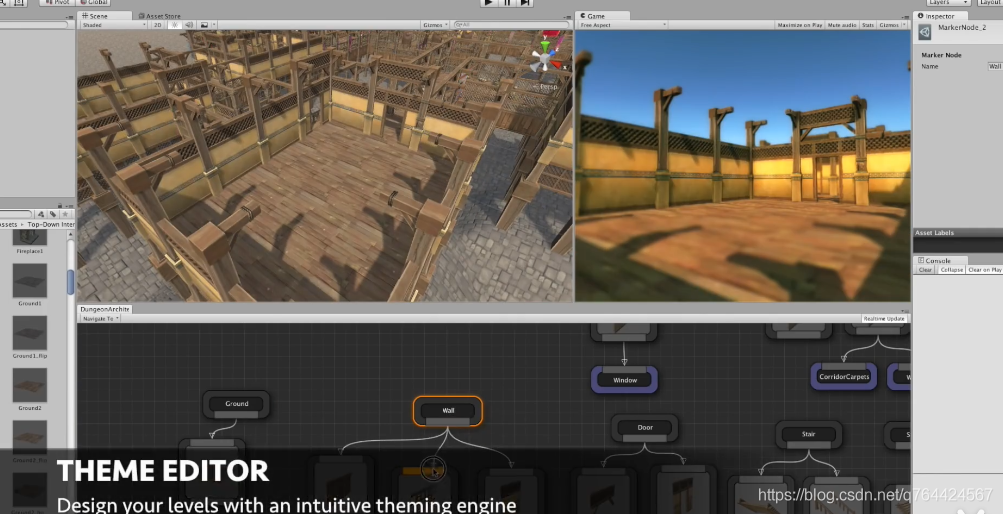This screenshot has height=514, width=1003.
Task: Click the Step frame button
Action: point(525,3)
